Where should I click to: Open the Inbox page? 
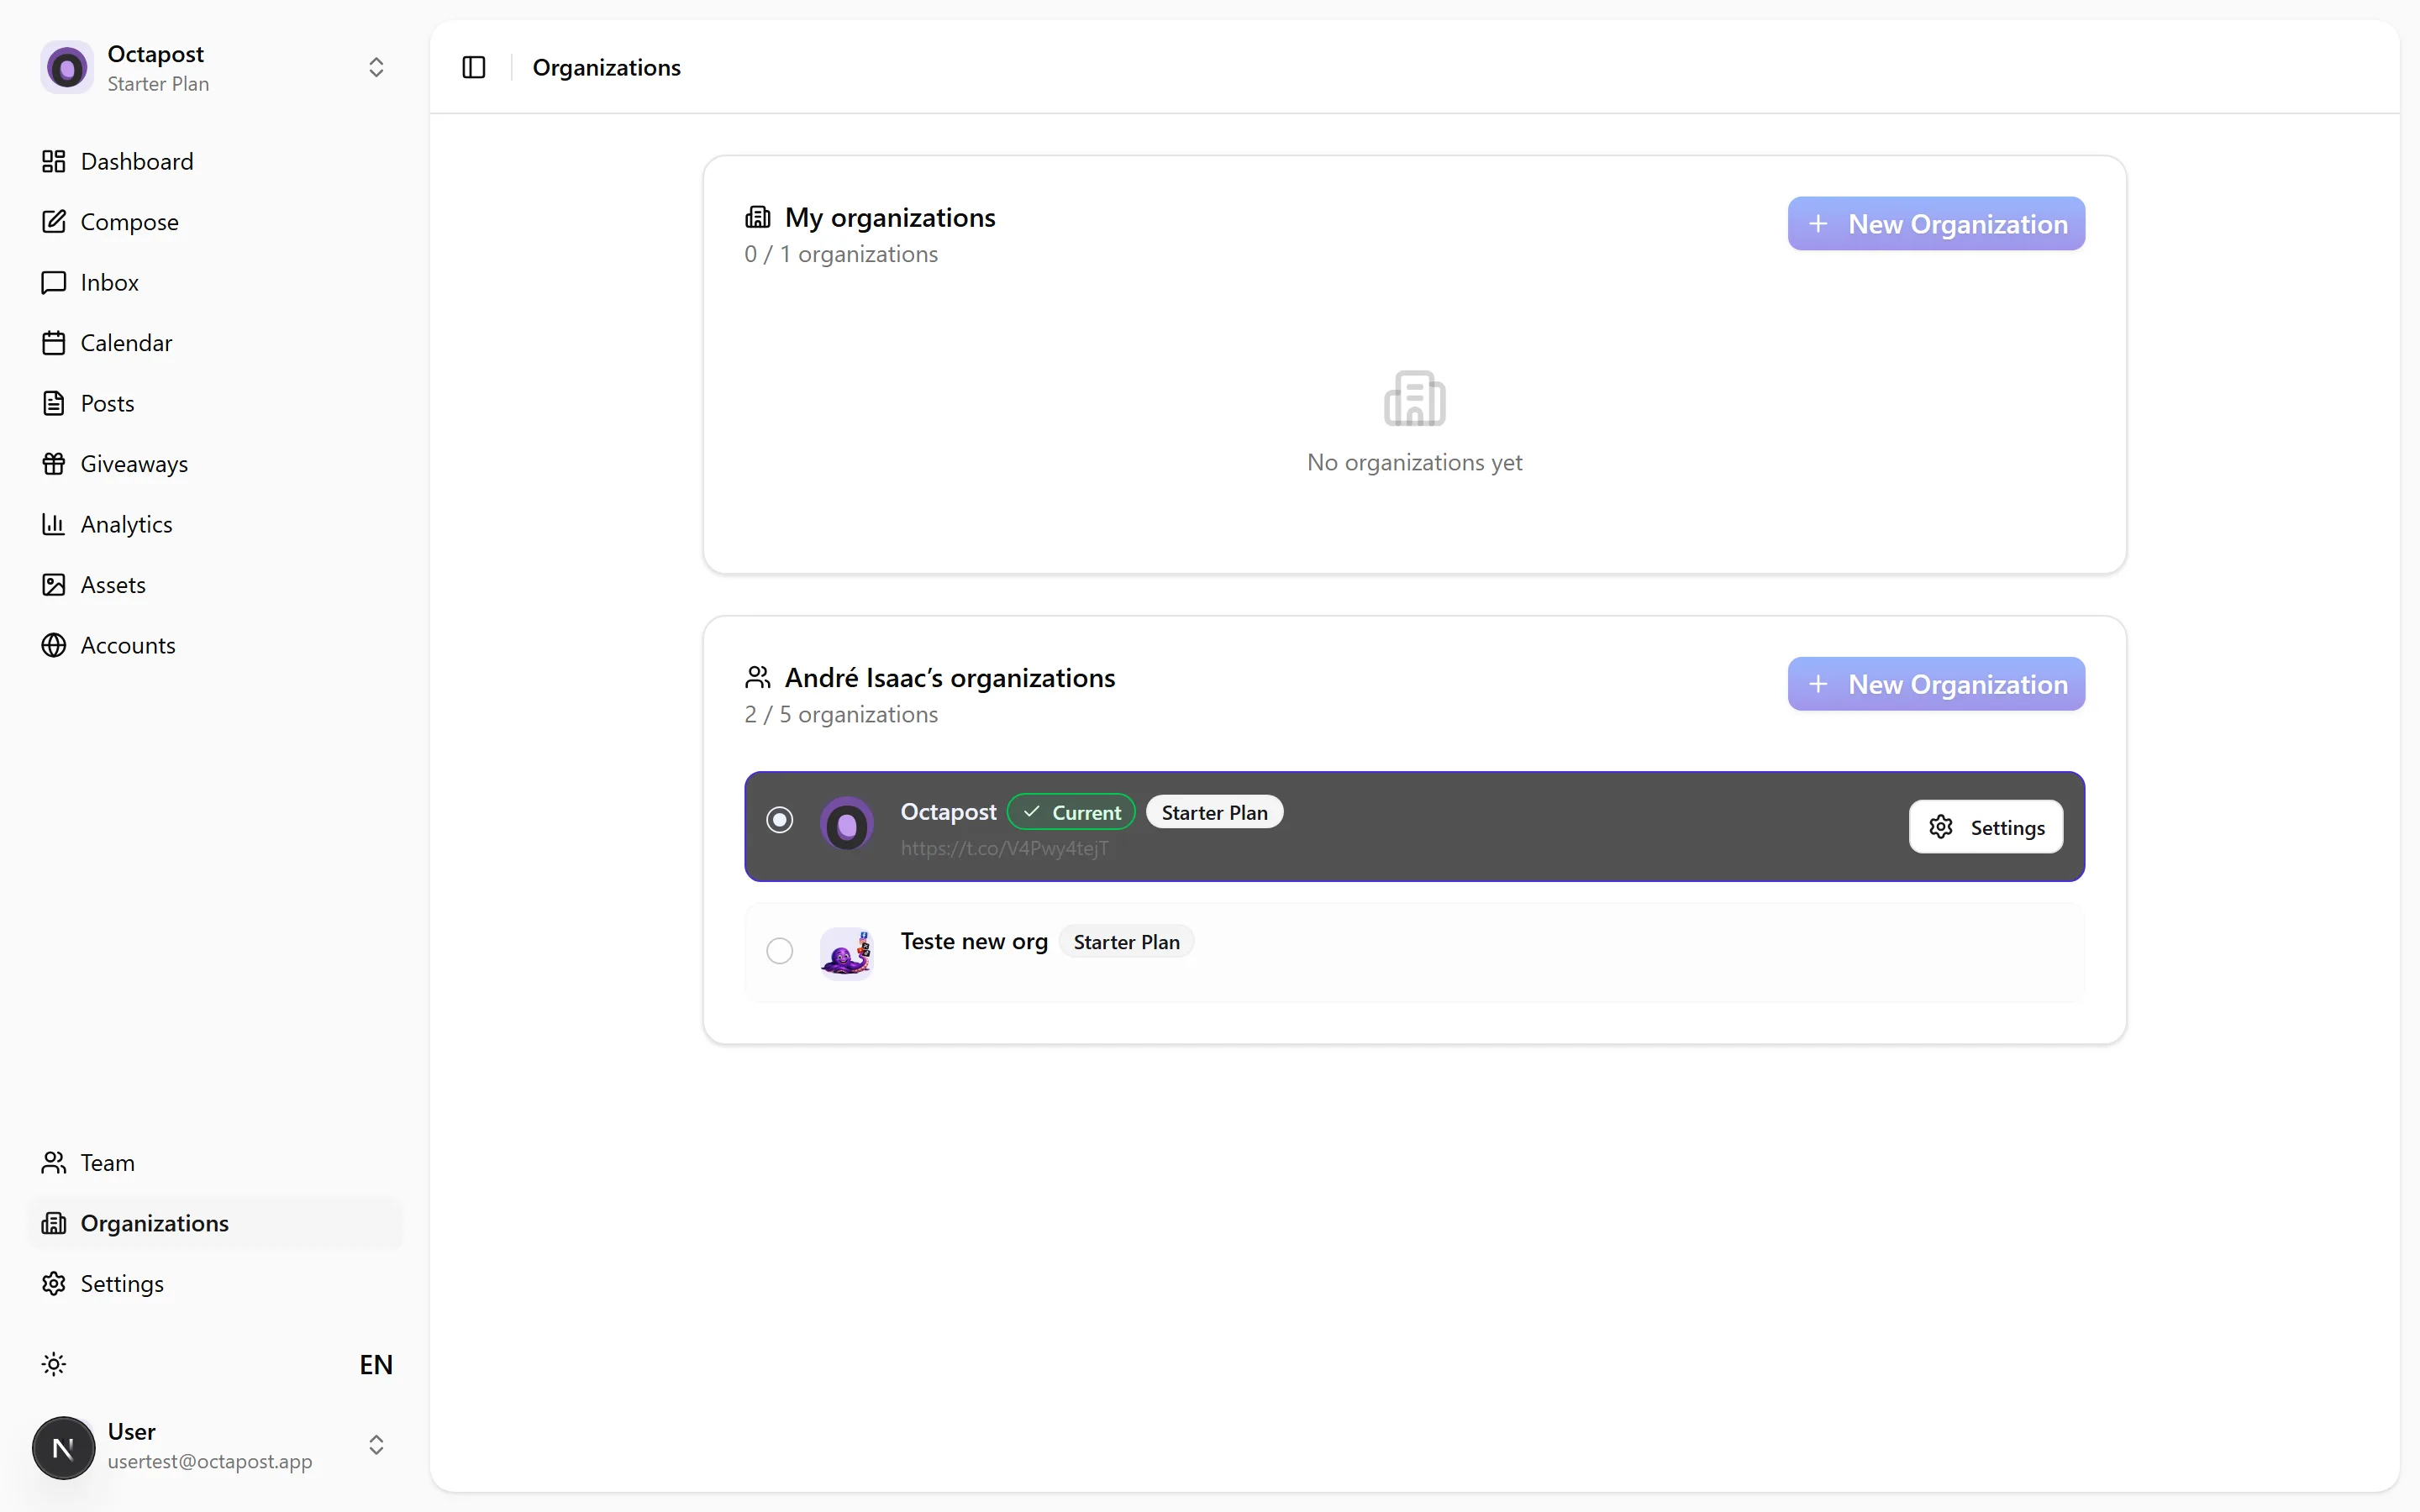coord(216,282)
